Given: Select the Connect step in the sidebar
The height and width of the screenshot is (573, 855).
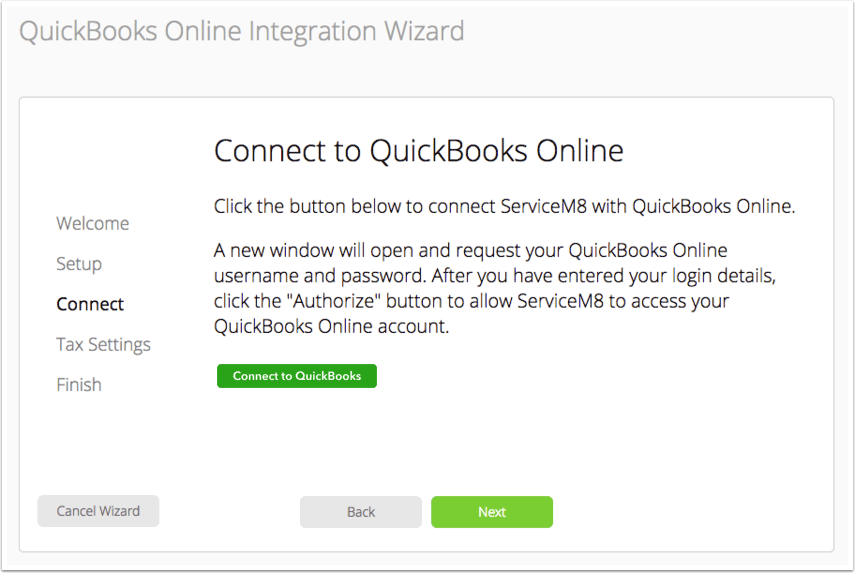Looking at the screenshot, I should 90,304.
